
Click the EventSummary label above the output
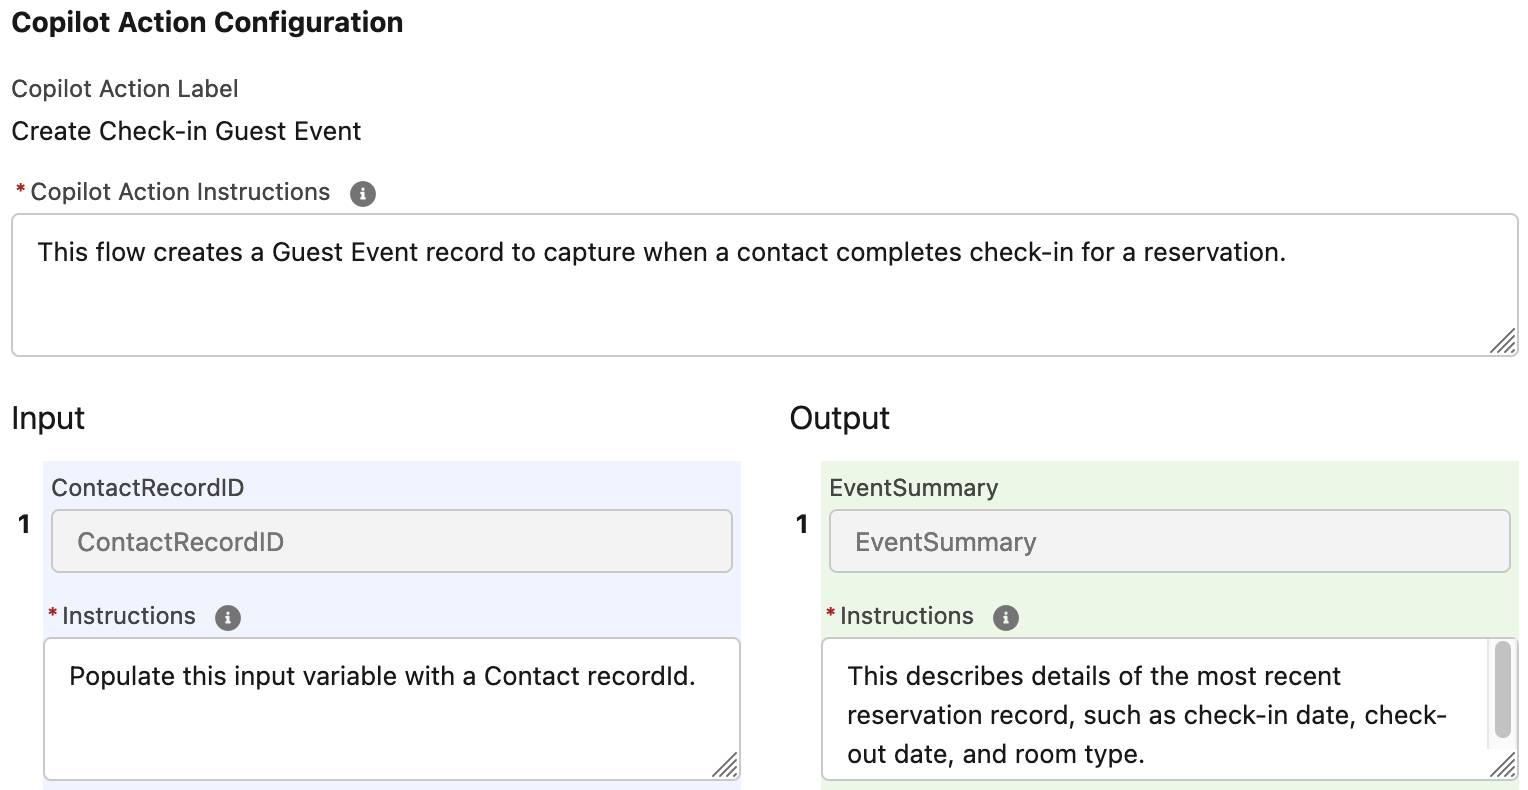(x=914, y=488)
